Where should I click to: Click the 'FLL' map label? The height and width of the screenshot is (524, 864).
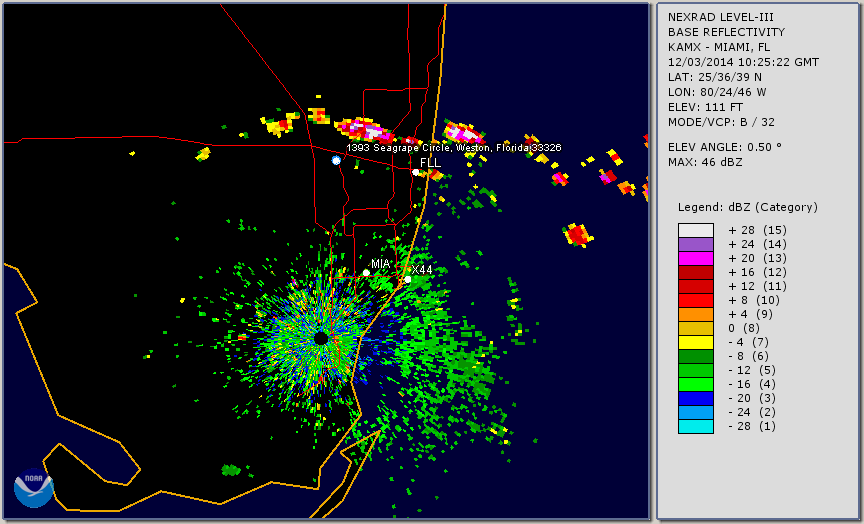point(430,163)
